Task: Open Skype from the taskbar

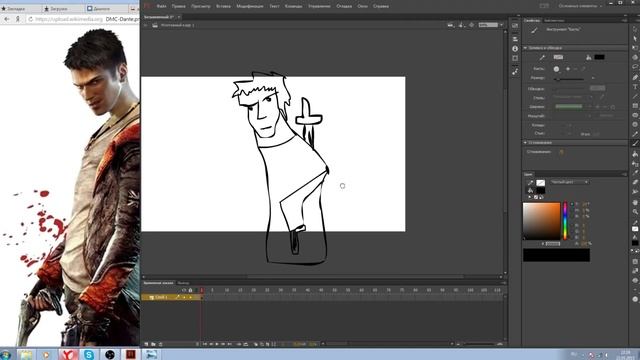Action: (89, 354)
